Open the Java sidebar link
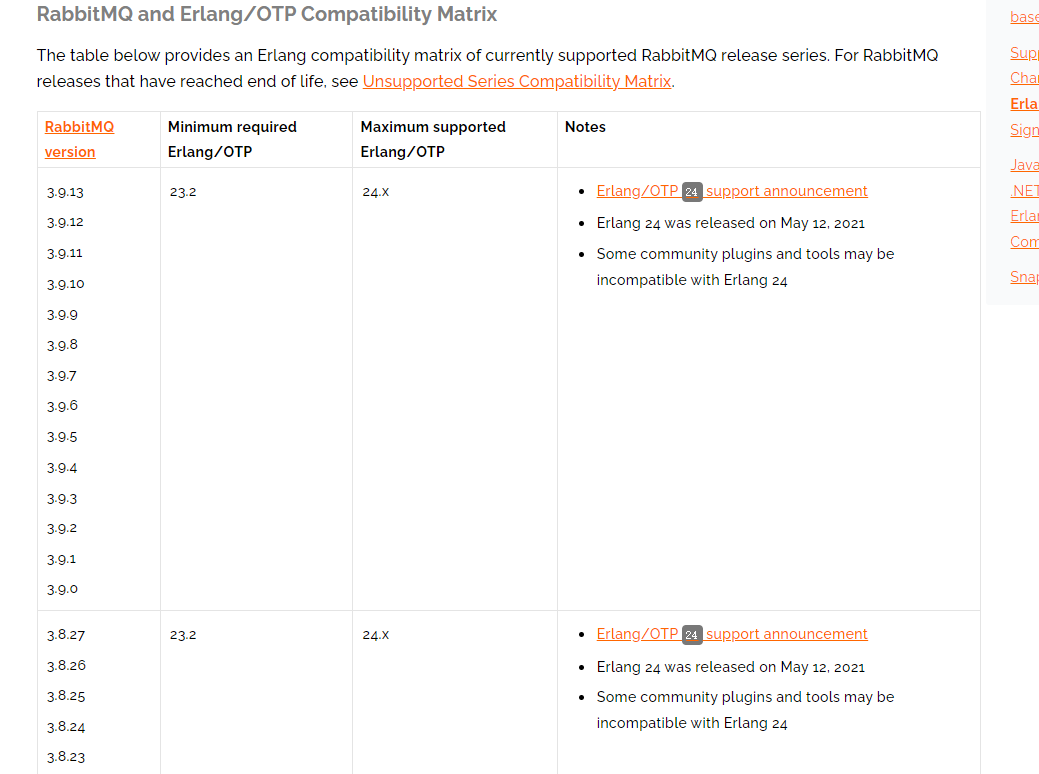This screenshot has width=1039, height=774. click(x=1024, y=164)
